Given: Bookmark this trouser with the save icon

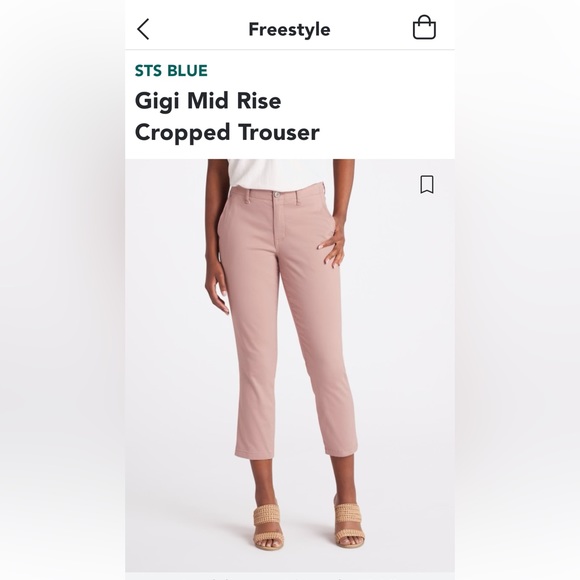Looking at the screenshot, I should (x=427, y=184).
